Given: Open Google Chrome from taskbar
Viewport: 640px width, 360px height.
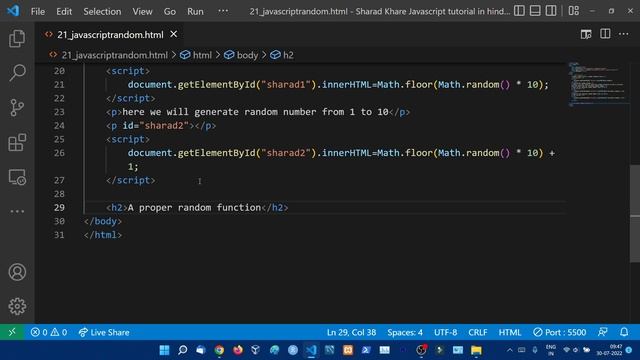Looking at the screenshot, I should [219, 350].
